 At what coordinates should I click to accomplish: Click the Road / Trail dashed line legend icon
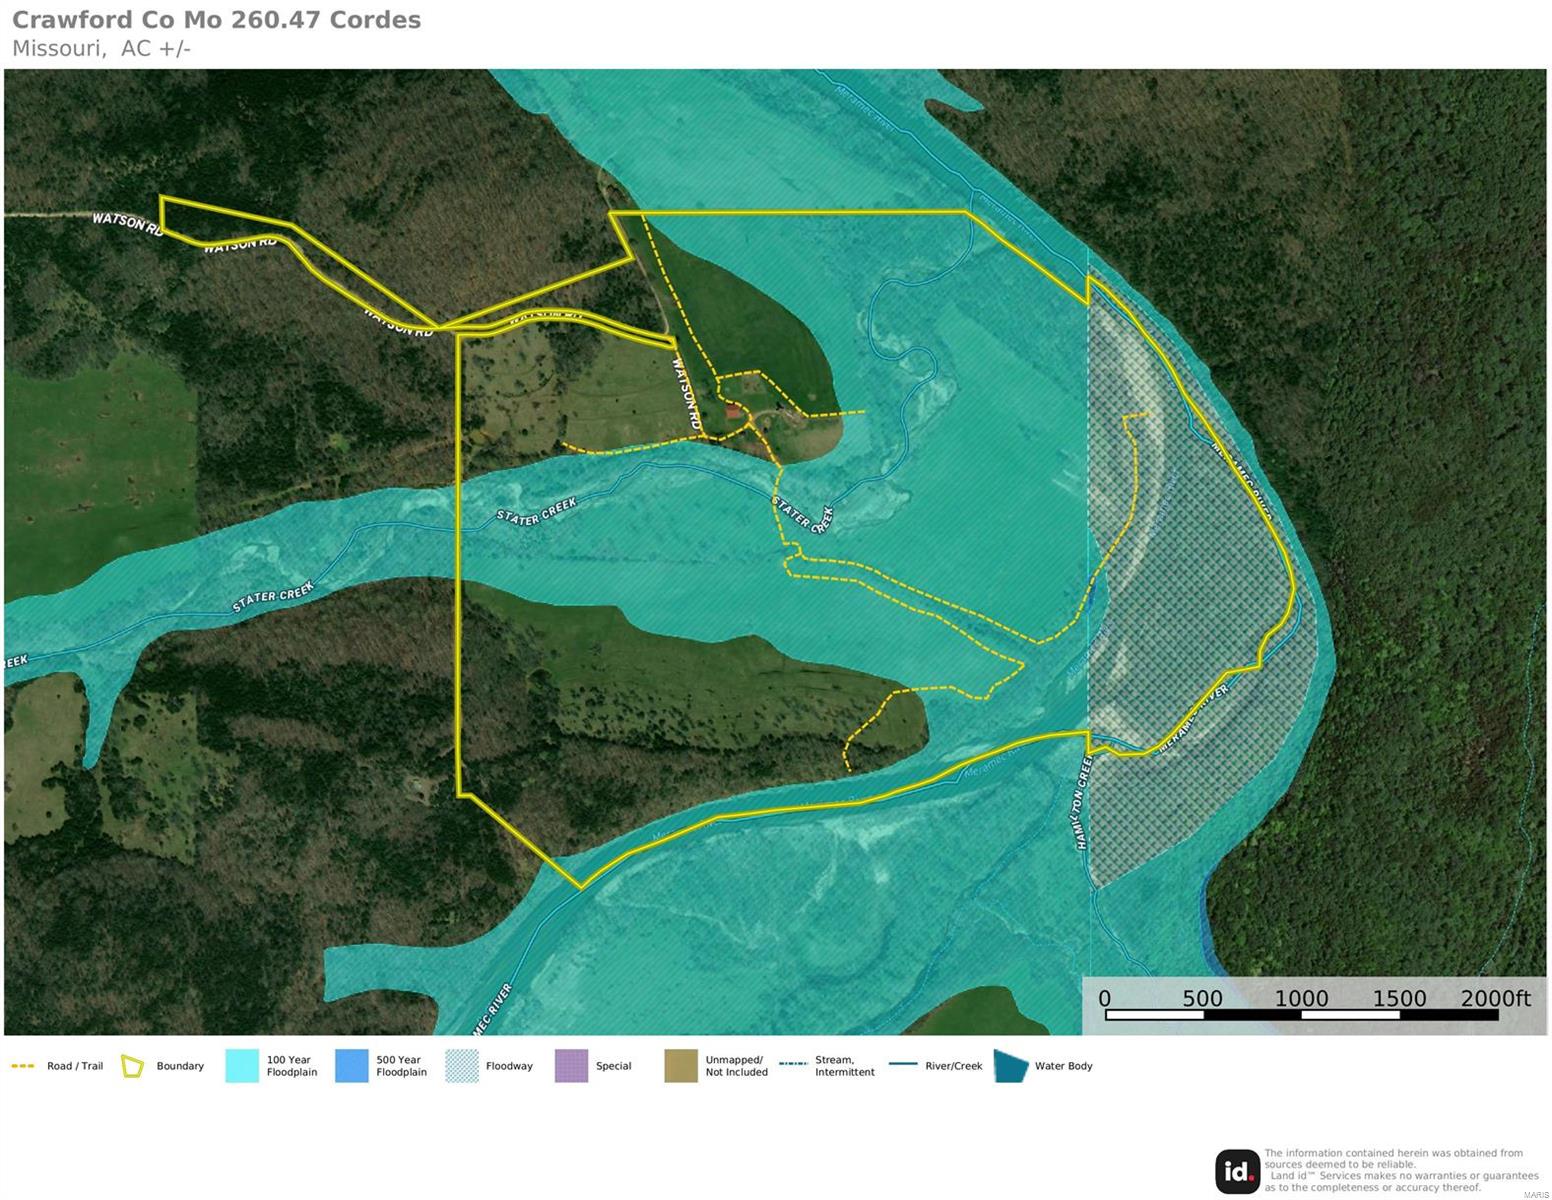click(22, 1066)
